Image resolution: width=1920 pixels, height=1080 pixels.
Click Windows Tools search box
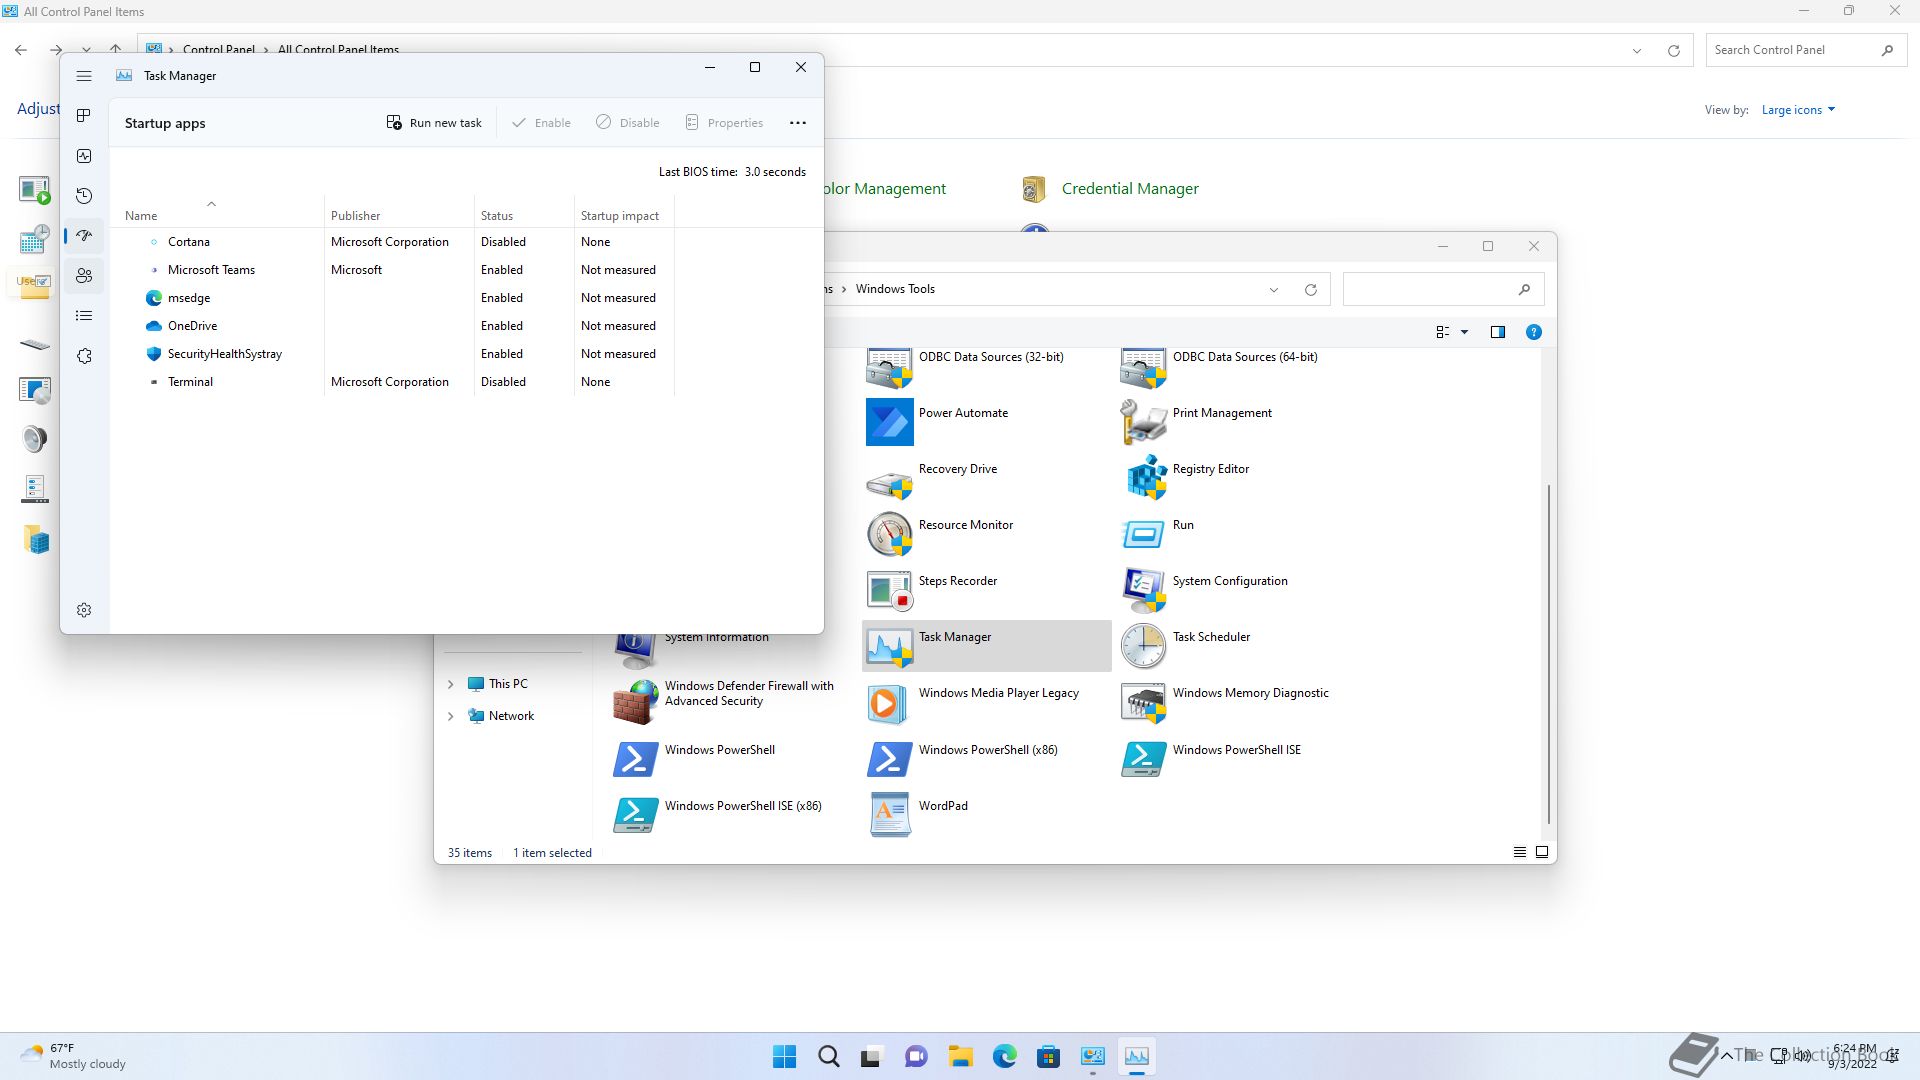(1443, 289)
